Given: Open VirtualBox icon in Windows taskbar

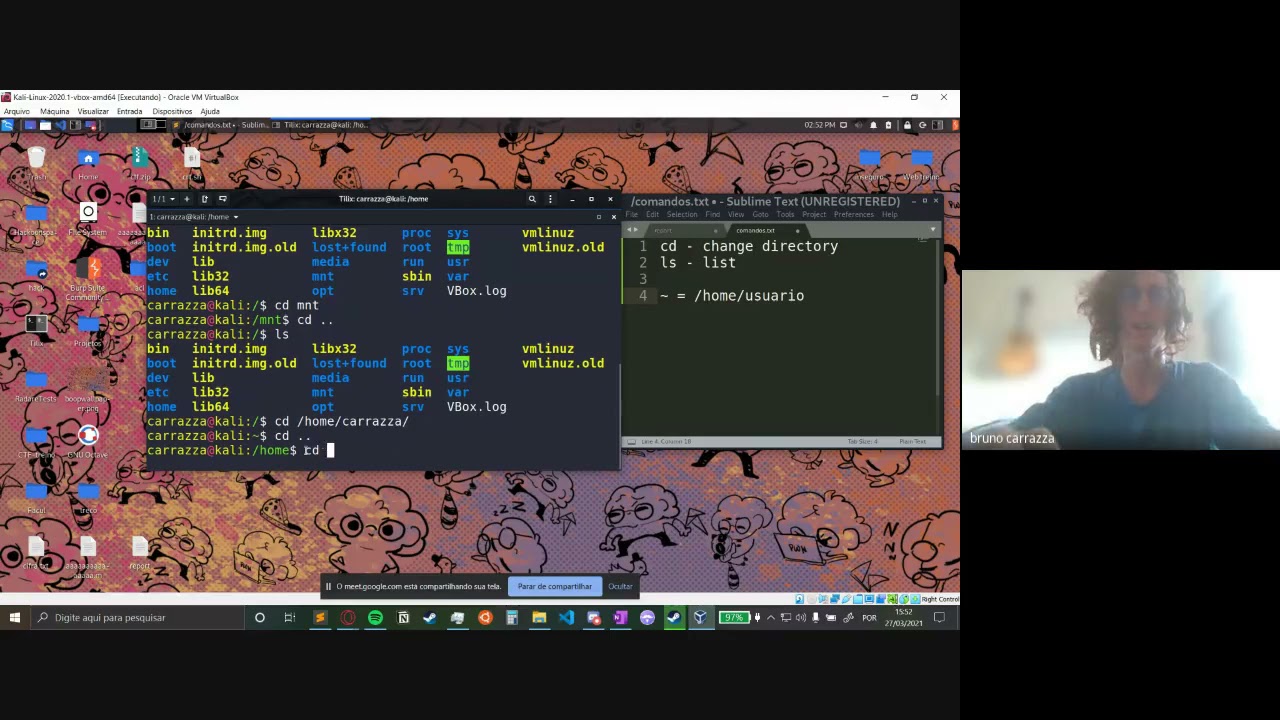Looking at the screenshot, I should click(x=700, y=617).
